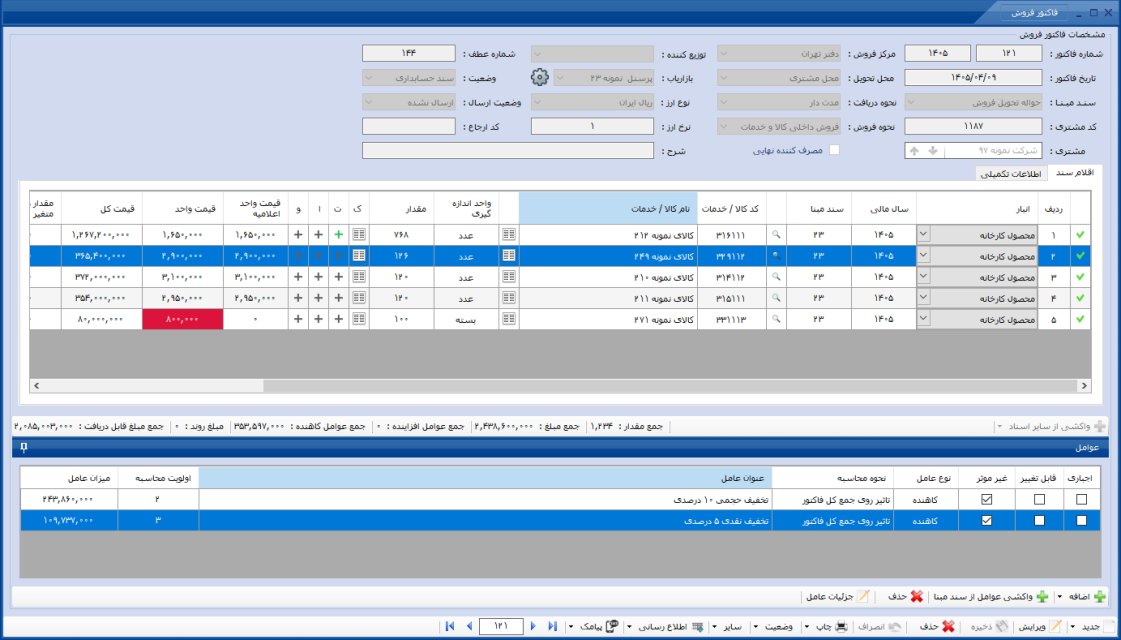The image size is (1121, 640).
Task: Click green plus icon in row 1
Action: tap(338, 235)
